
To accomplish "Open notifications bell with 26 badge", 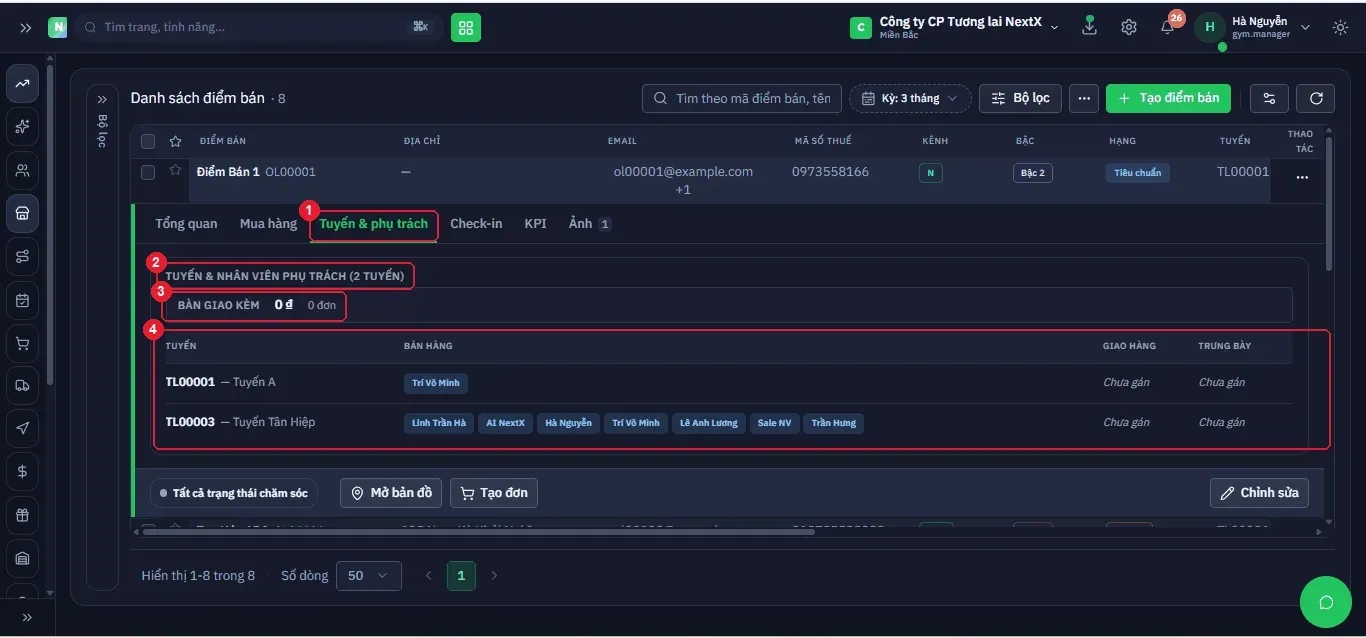I will pos(1168,26).
